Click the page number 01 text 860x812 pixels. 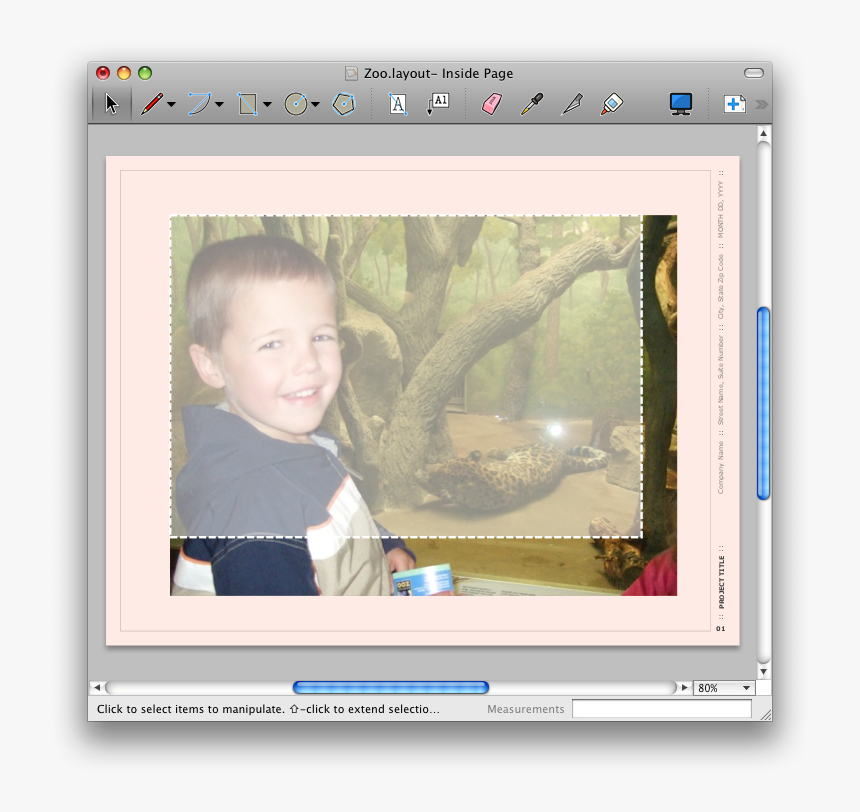pyautogui.click(x=721, y=629)
